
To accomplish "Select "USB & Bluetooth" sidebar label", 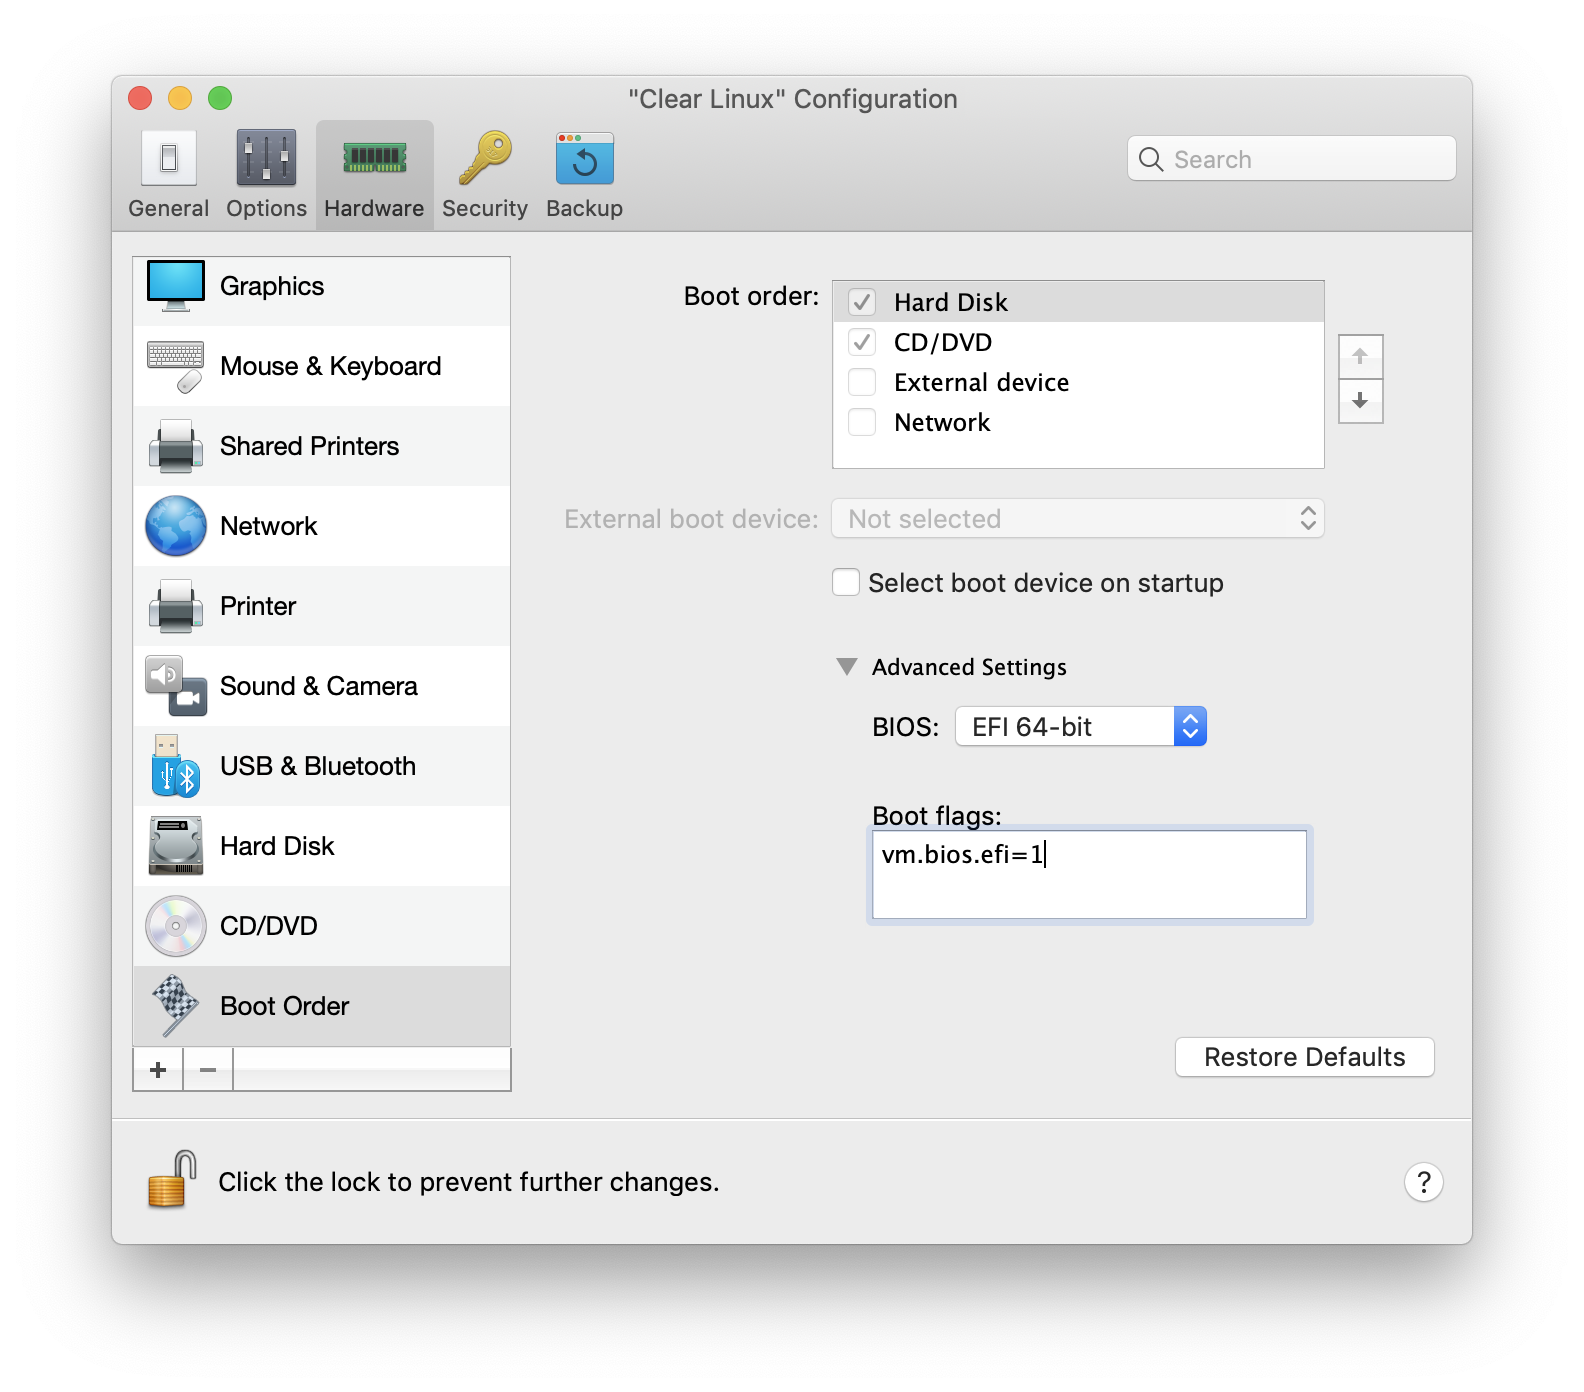I will [318, 766].
